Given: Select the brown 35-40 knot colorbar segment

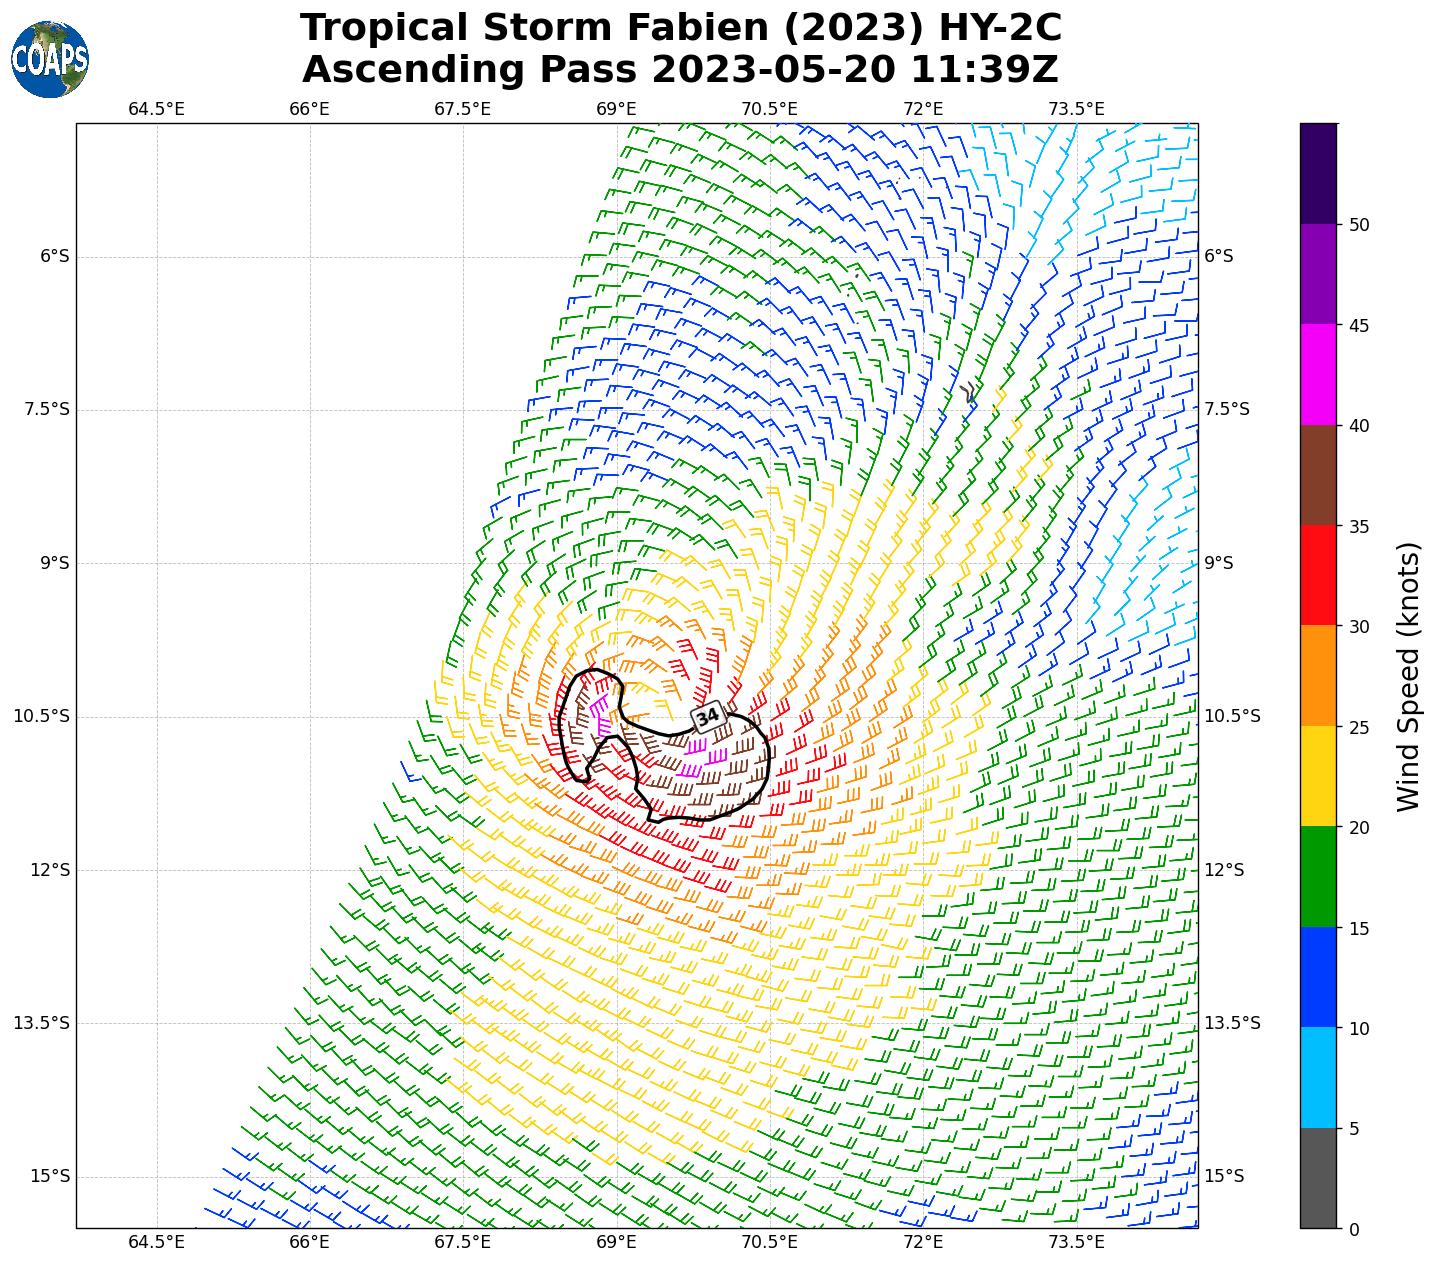Looking at the screenshot, I should [x=1318, y=475].
